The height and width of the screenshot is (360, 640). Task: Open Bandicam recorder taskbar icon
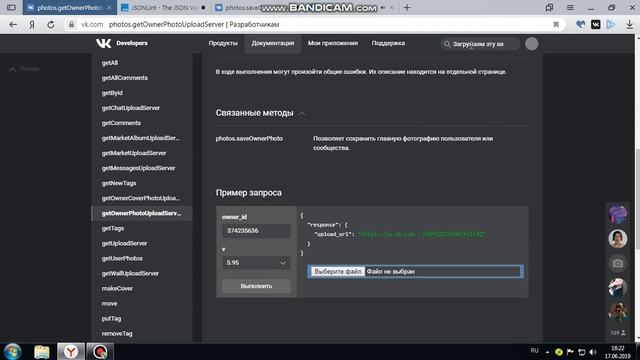(x=100, y=351)
